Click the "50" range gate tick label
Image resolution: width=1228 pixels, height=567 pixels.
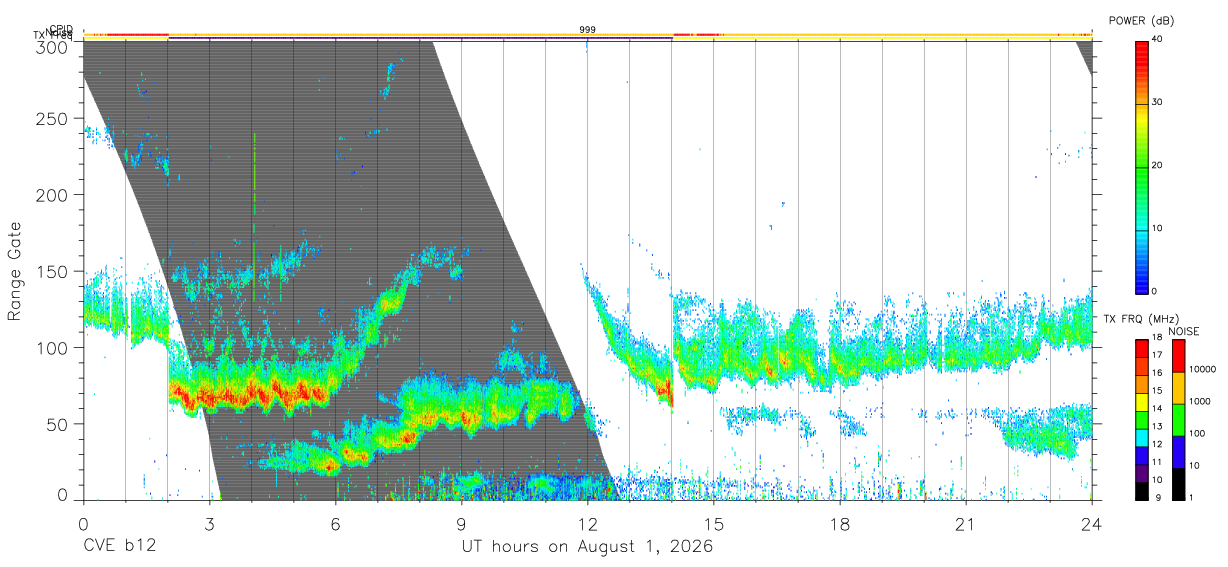[58, 424]
